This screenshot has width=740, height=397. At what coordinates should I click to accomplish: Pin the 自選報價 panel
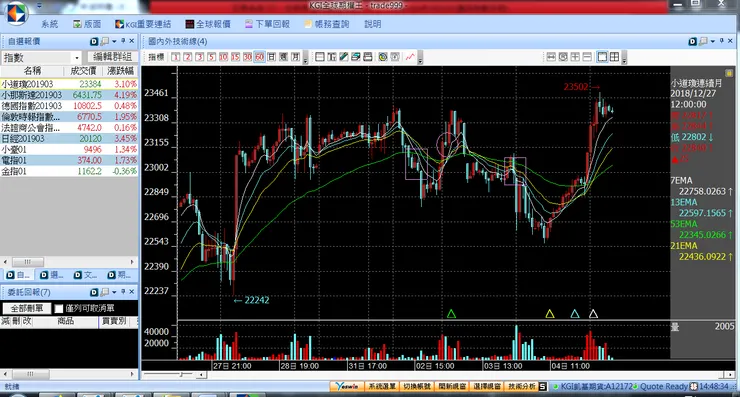pyautogui.click(x=123, y=41)
